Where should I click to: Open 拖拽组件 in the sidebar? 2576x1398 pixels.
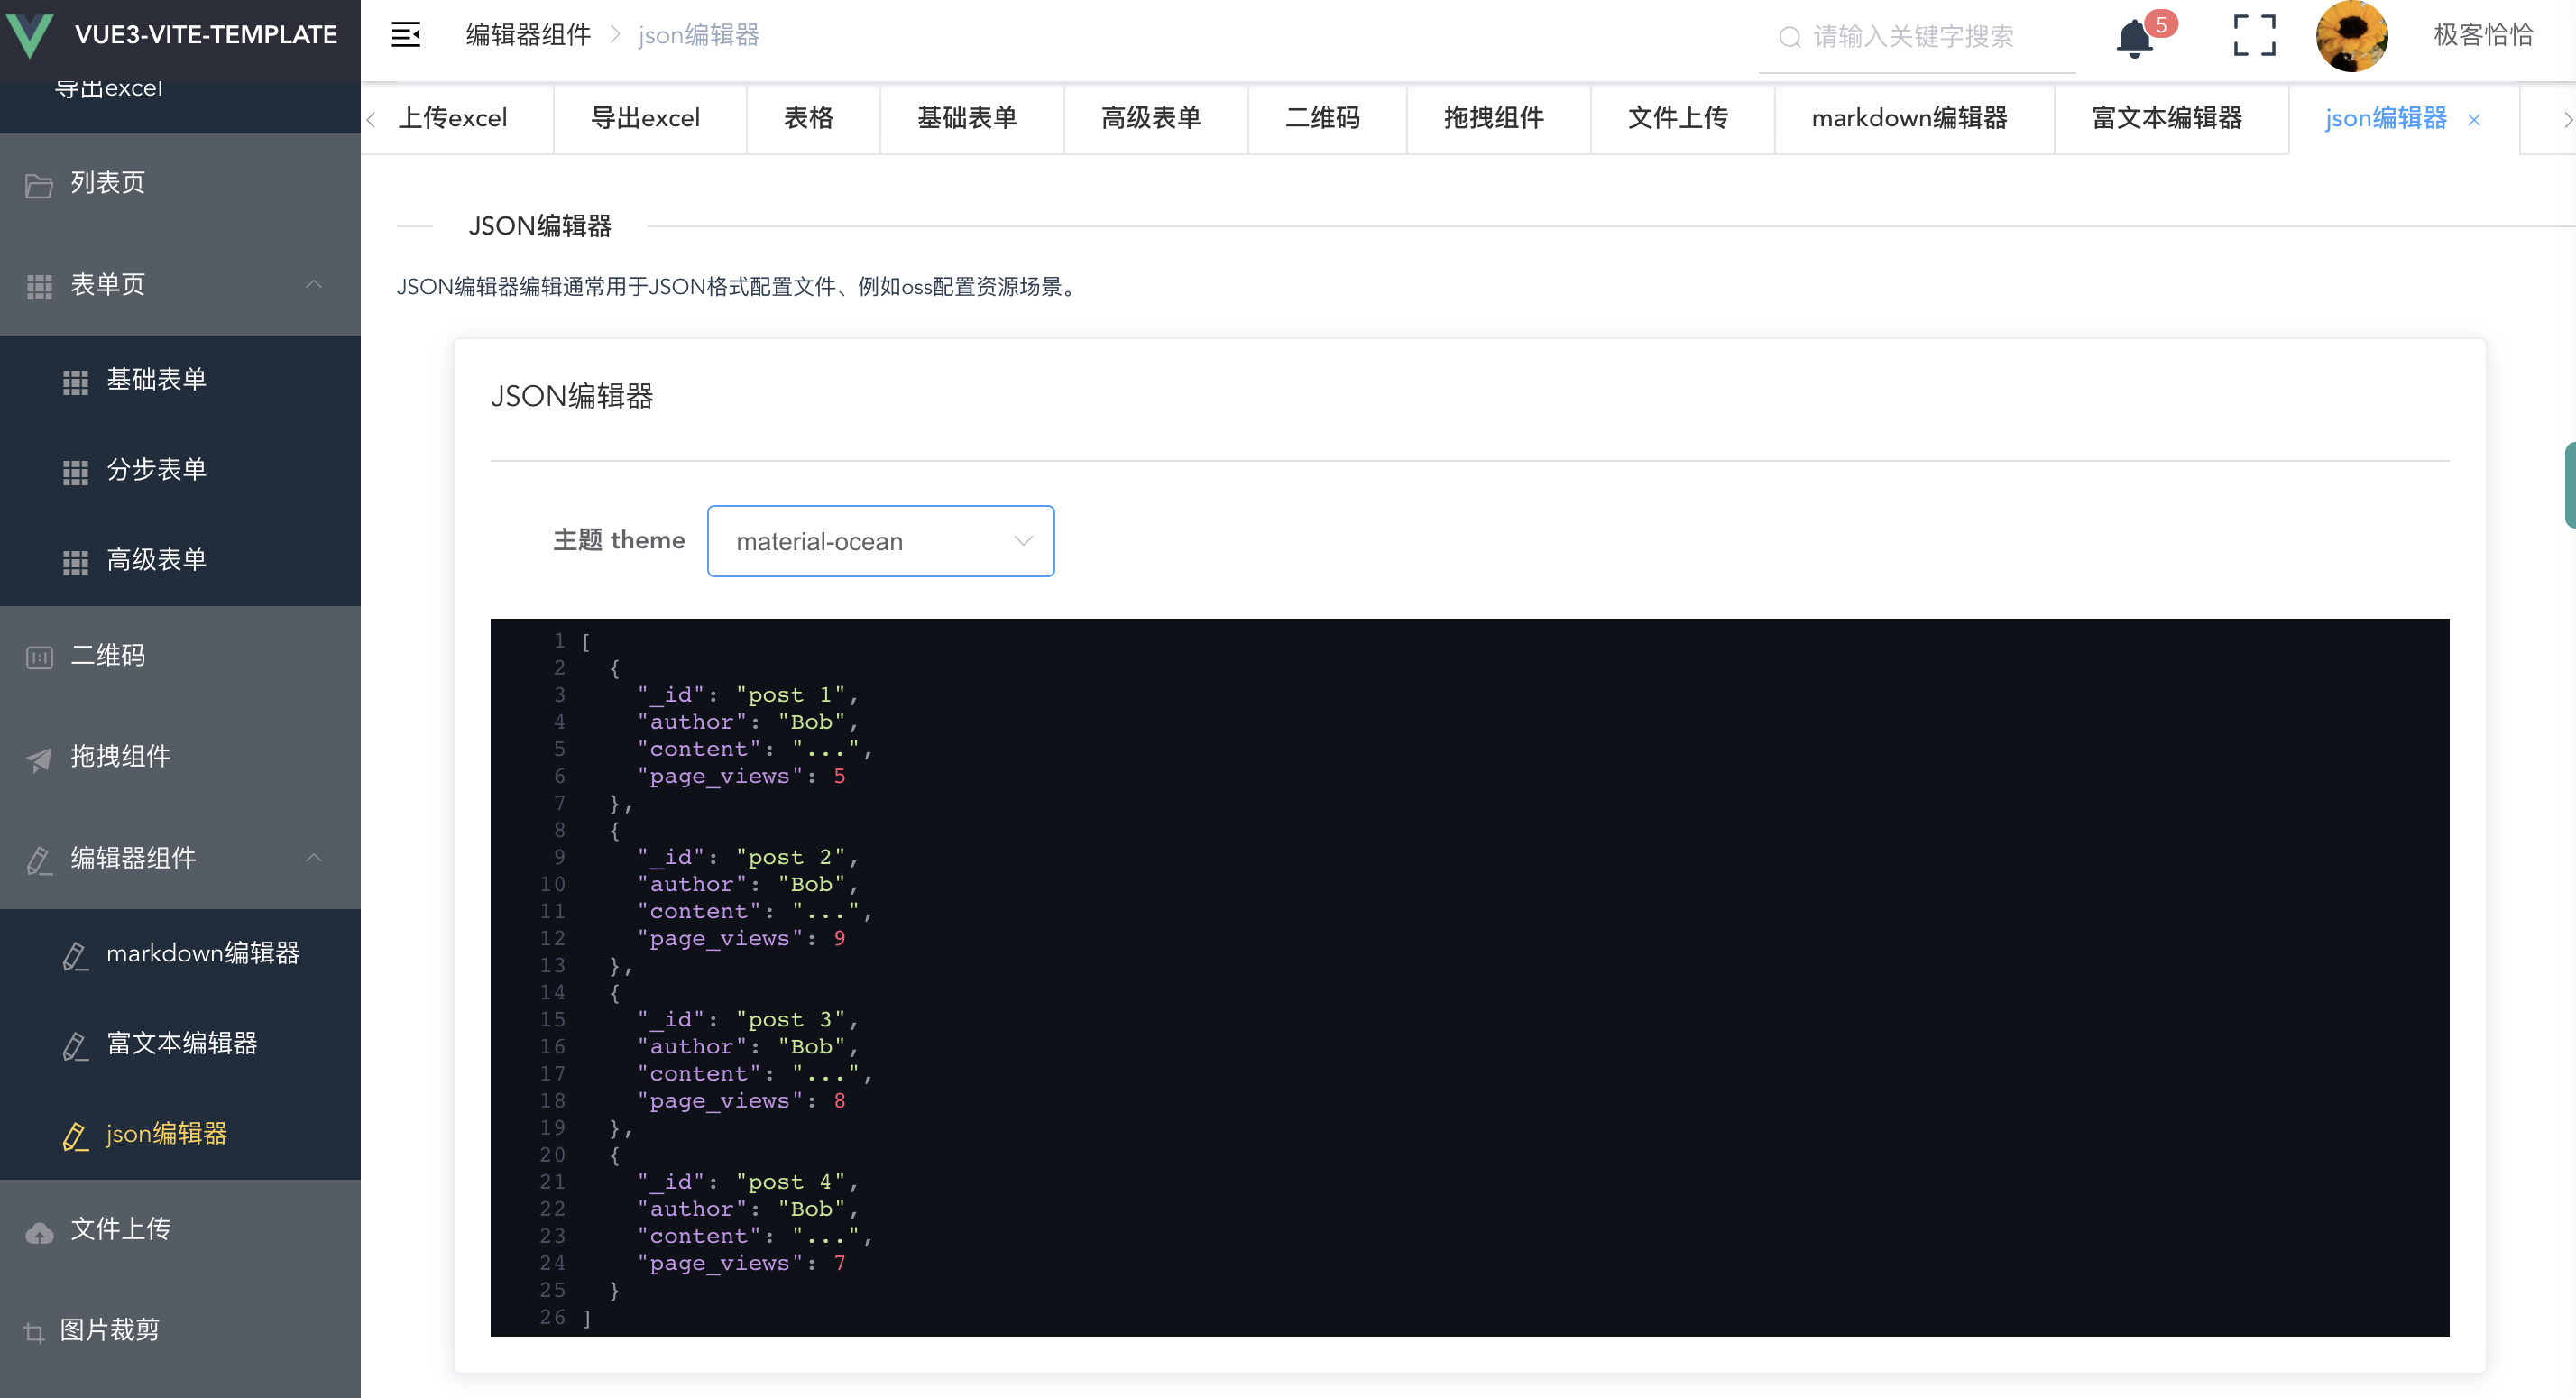(x=180, y=757)
